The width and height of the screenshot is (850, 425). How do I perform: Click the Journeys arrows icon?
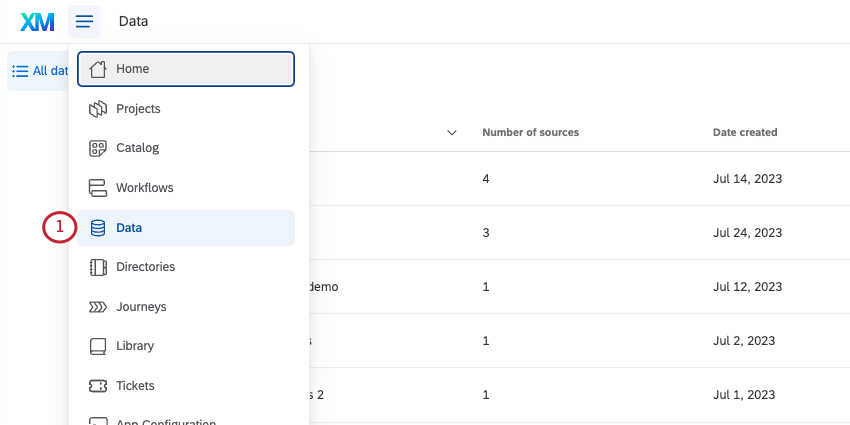[97, 307]
